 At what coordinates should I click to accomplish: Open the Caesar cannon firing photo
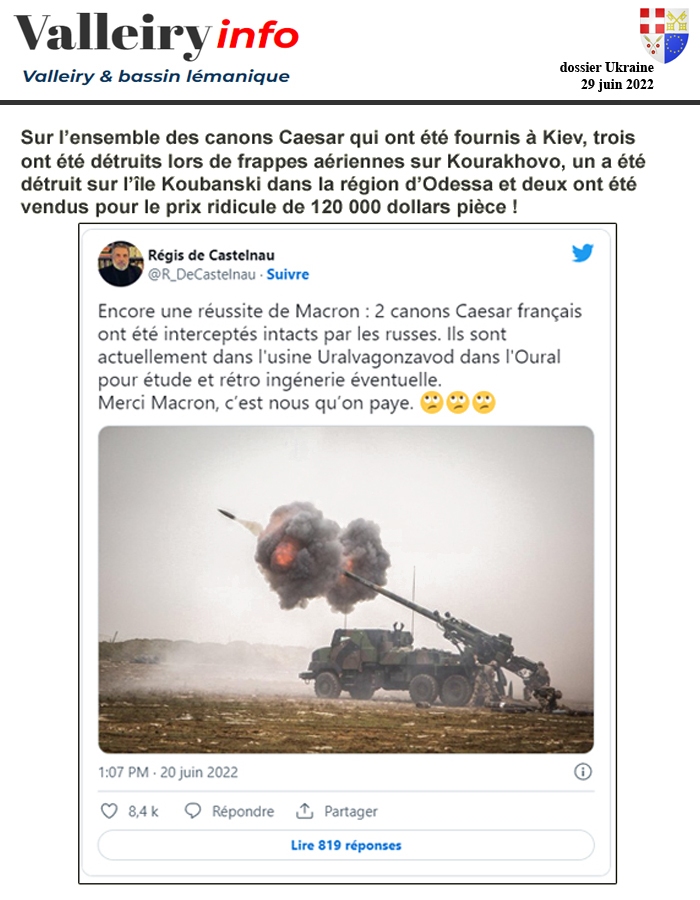click(x=346, y=589)
